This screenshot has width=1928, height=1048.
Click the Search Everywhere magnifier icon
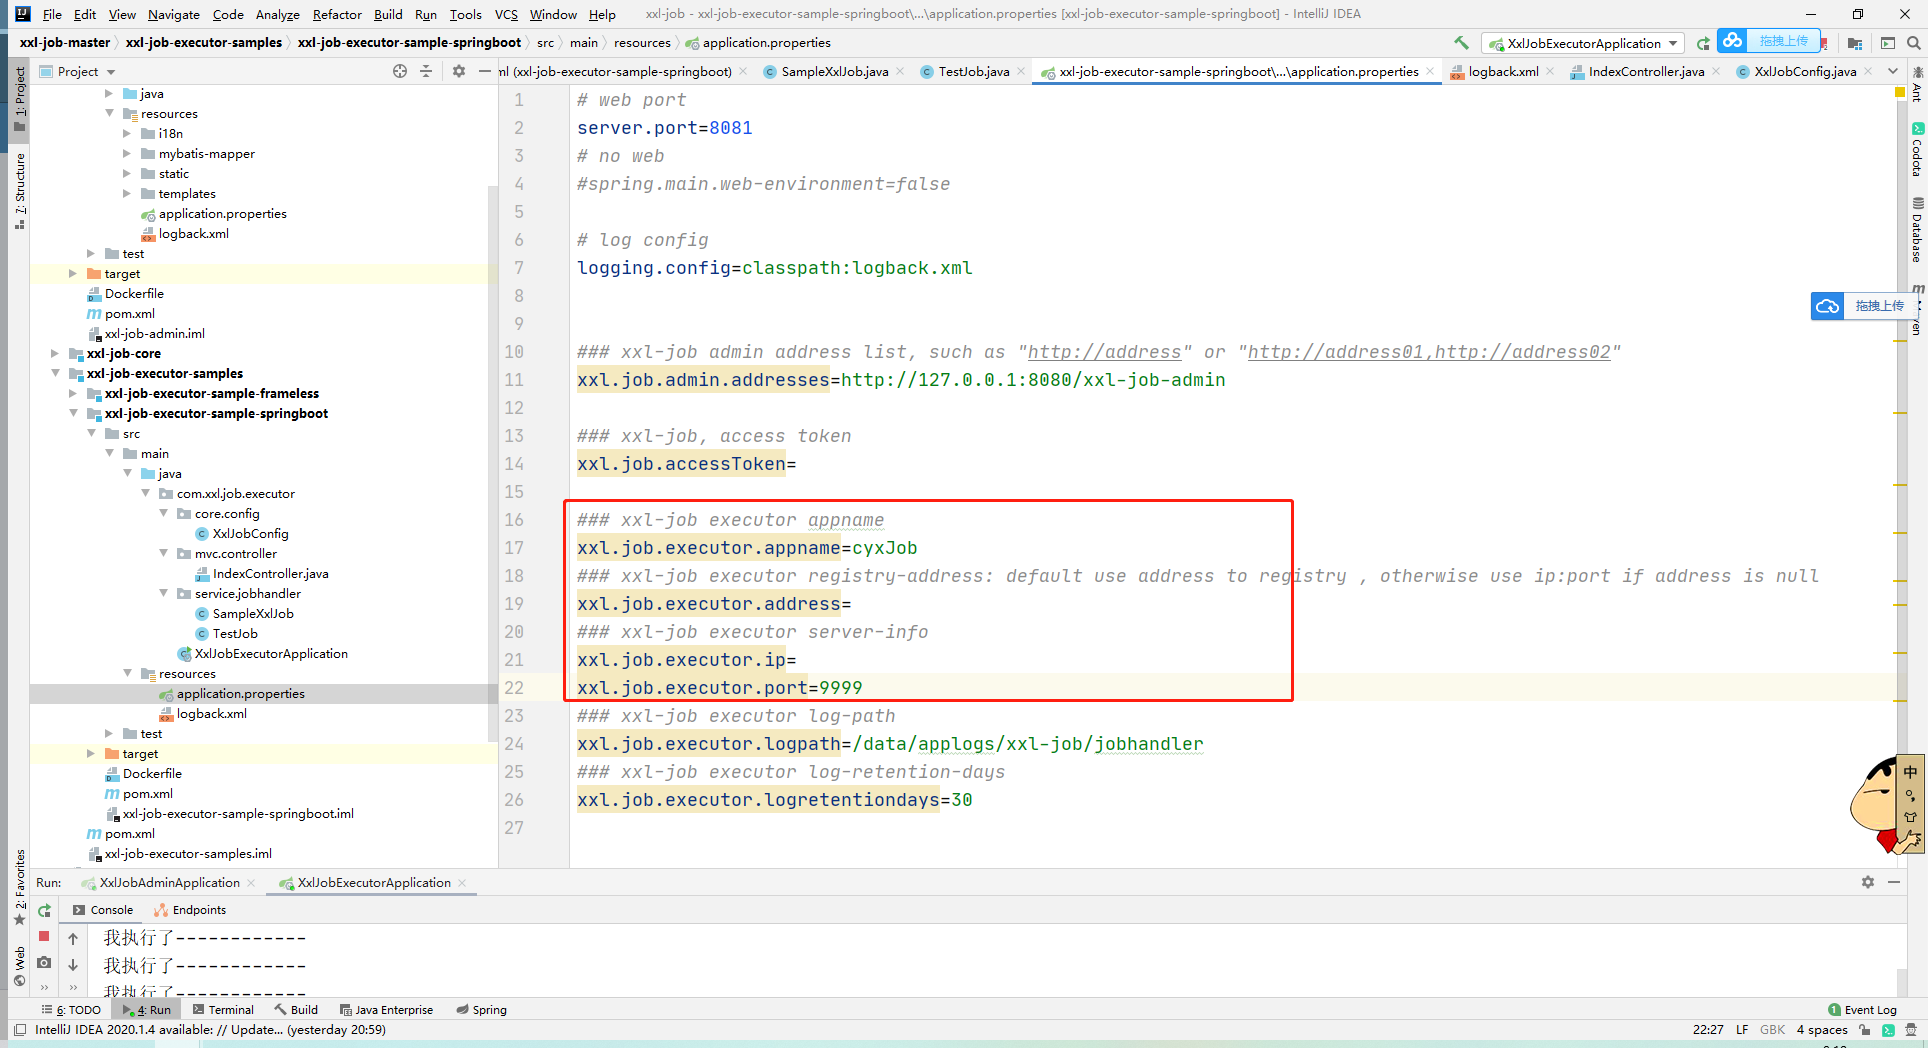1913,43
